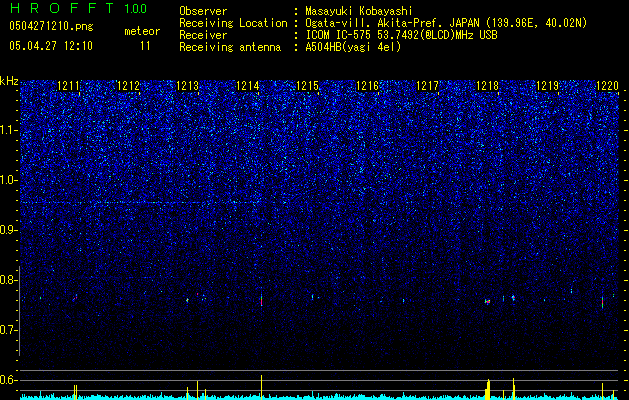Click the A504HB(yagi 4el) antenna text
Viewport: 629px width, 400px height.
pyautogui.click(x=353, y=47)
